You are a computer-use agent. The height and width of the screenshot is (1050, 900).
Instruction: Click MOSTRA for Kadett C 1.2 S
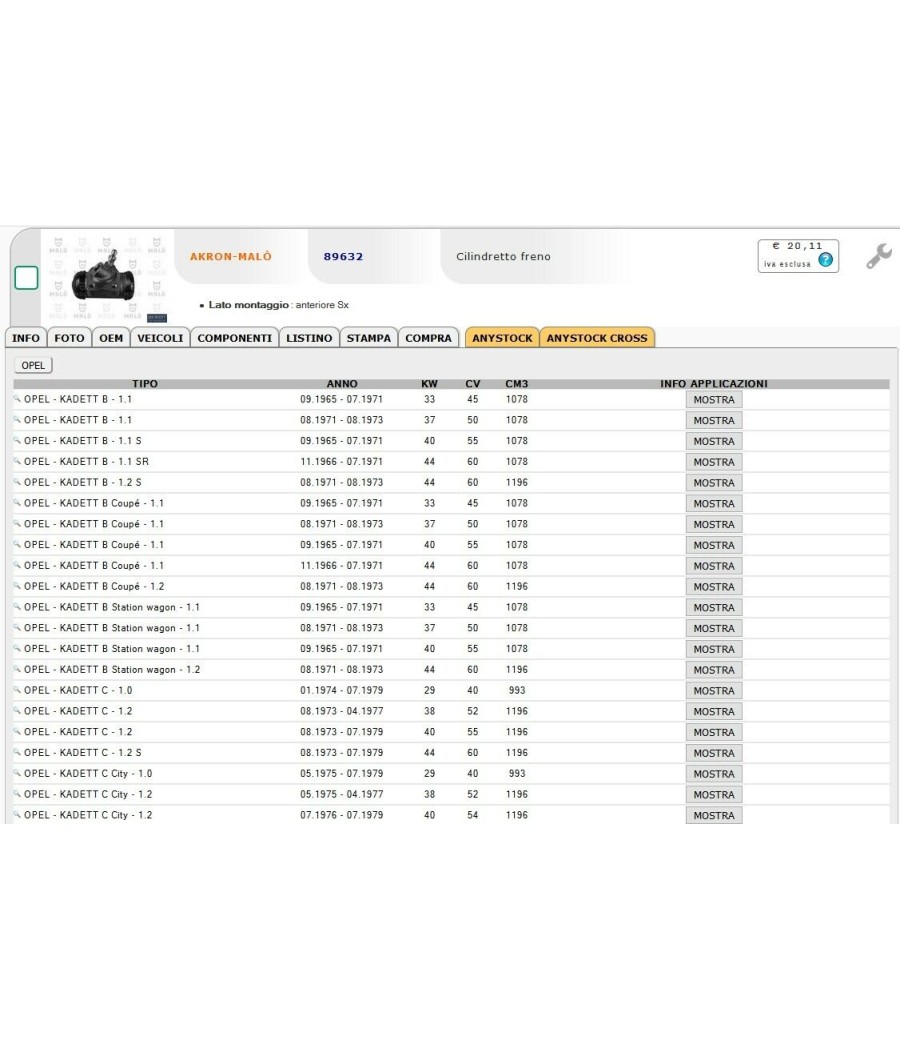point(714,753)
